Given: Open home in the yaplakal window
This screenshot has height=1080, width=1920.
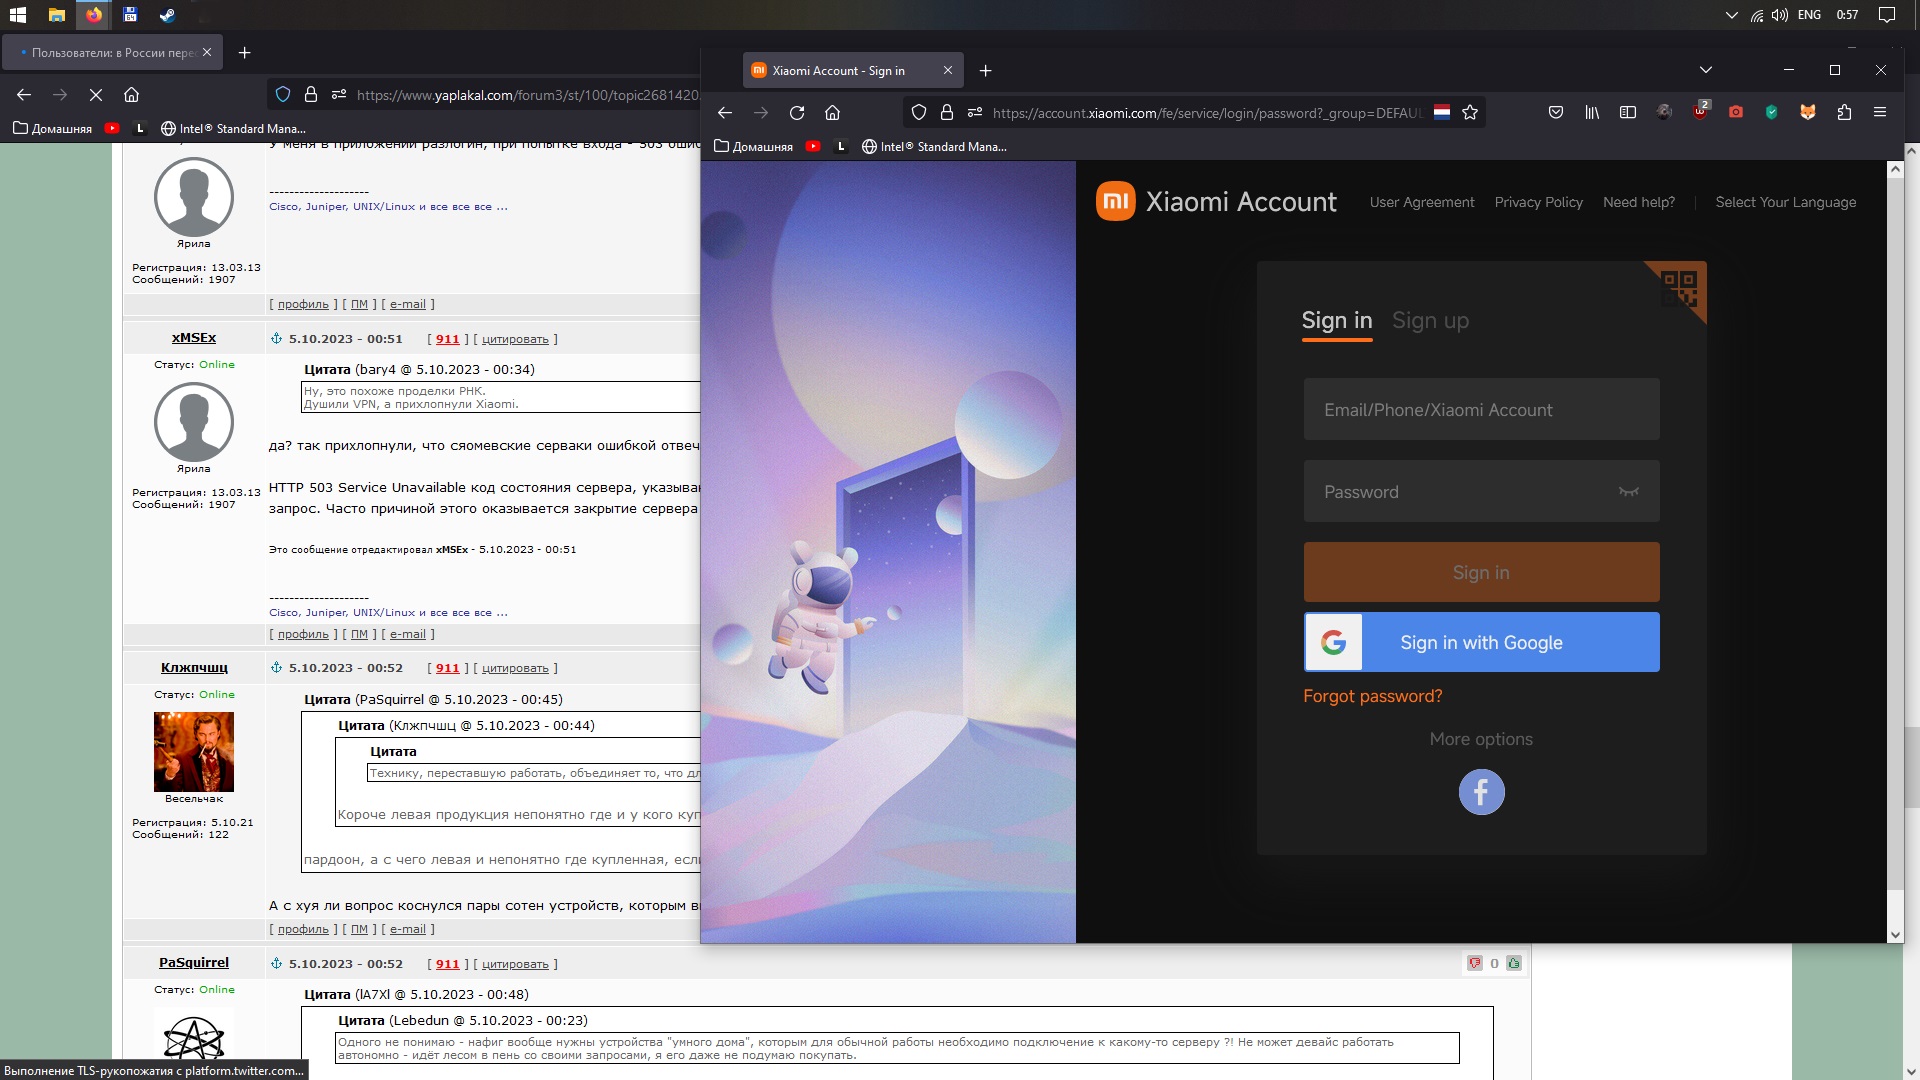Looking at the screenshot, I should click(131, 95).
